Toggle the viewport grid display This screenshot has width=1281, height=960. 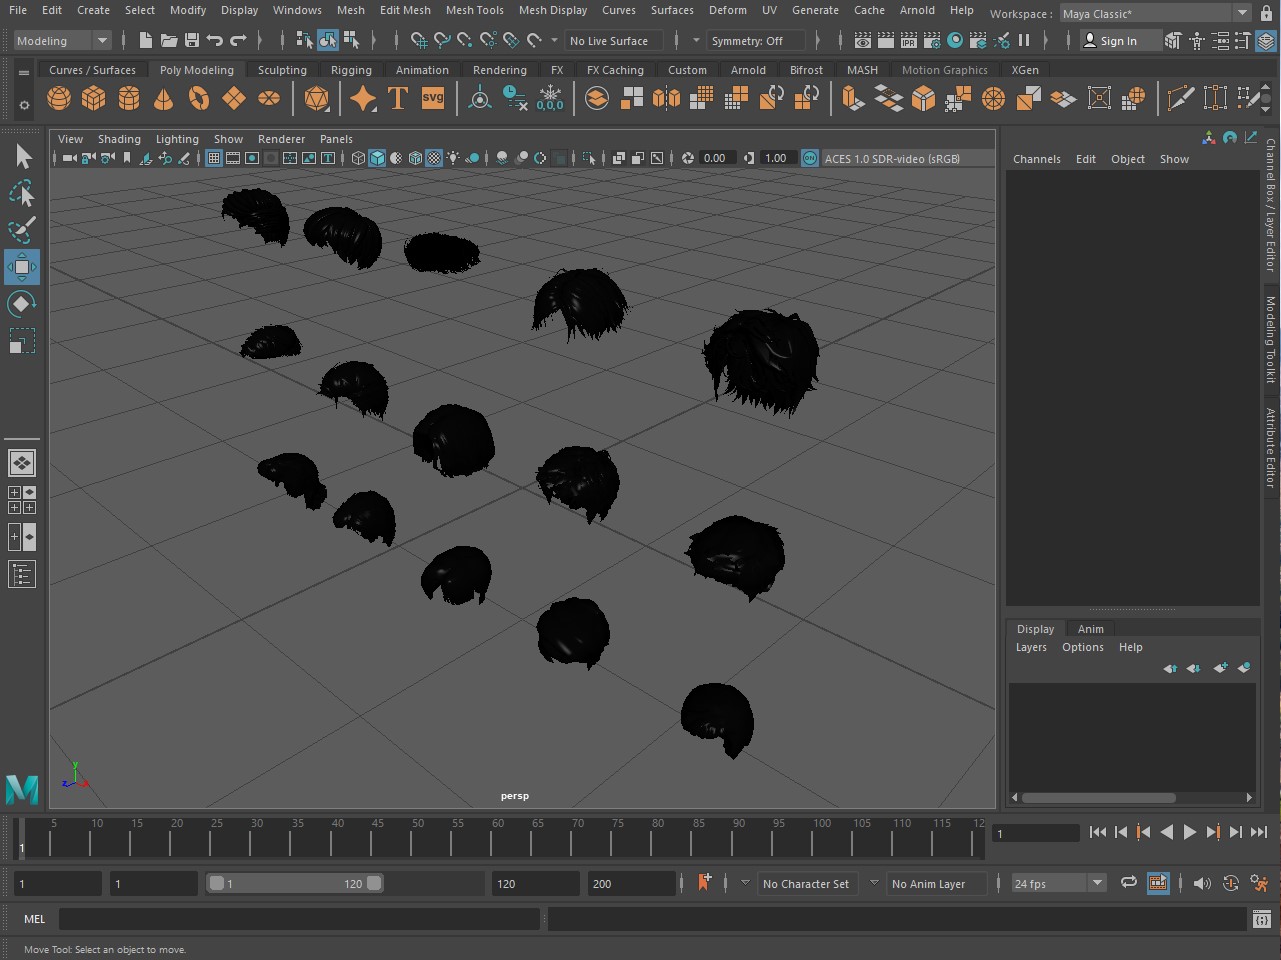coord(214,158)
